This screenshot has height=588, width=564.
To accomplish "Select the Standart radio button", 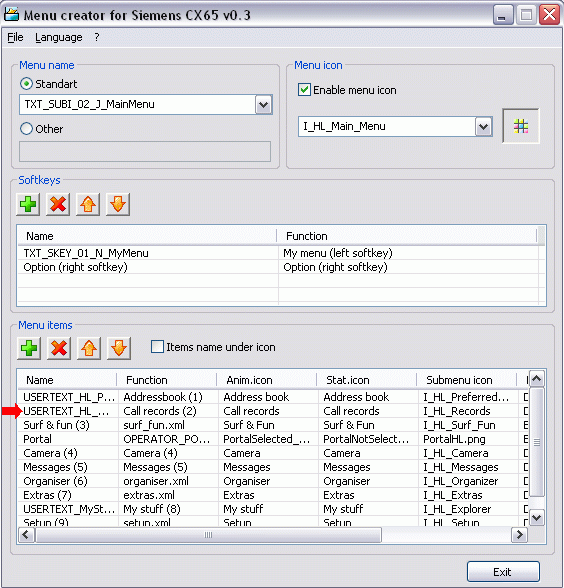I will click(x=26, y=84).
